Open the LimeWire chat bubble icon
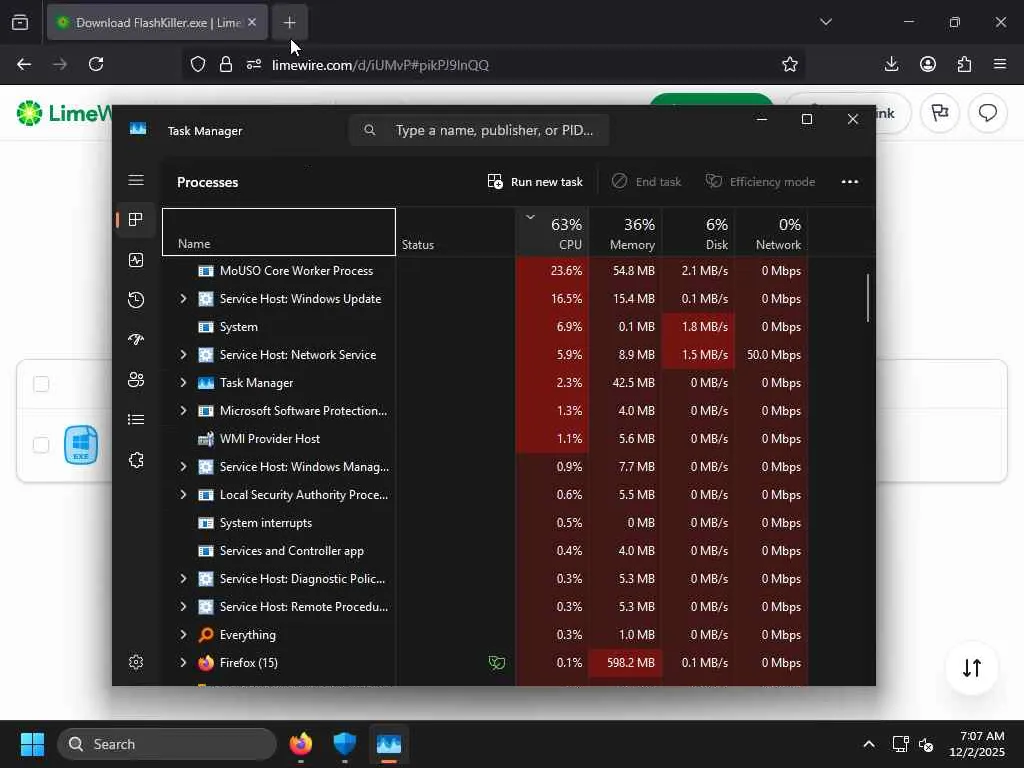Screen dimensions: 1024x768 tap(987, 113)
